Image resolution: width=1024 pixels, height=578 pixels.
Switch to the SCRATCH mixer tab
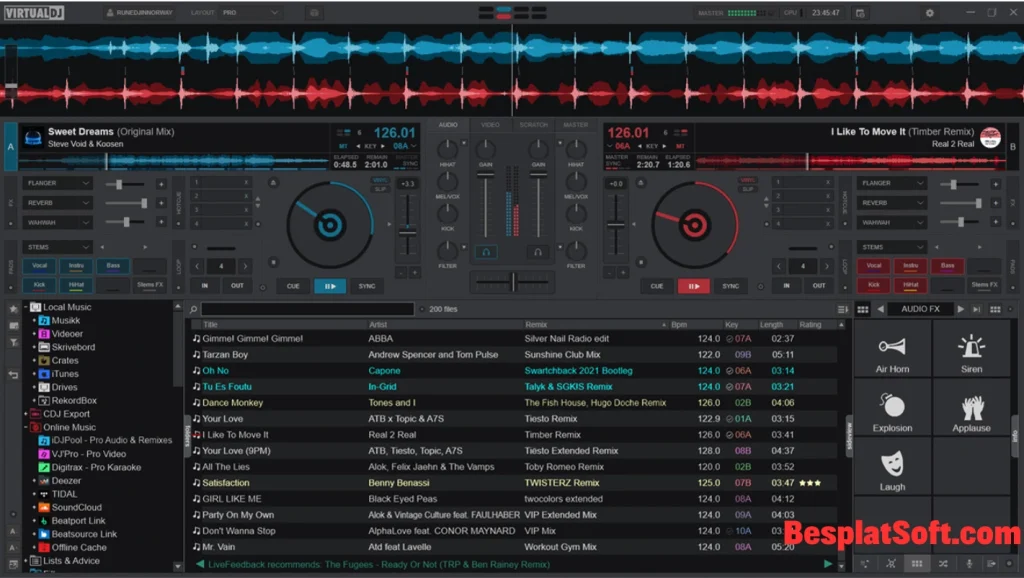pos(533,125)
